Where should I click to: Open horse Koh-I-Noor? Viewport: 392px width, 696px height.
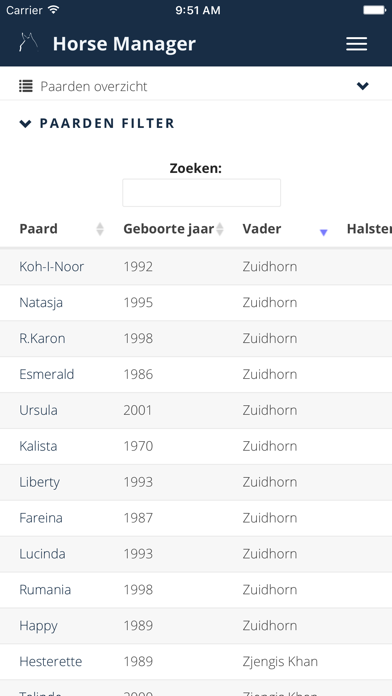tap(51, 267)
